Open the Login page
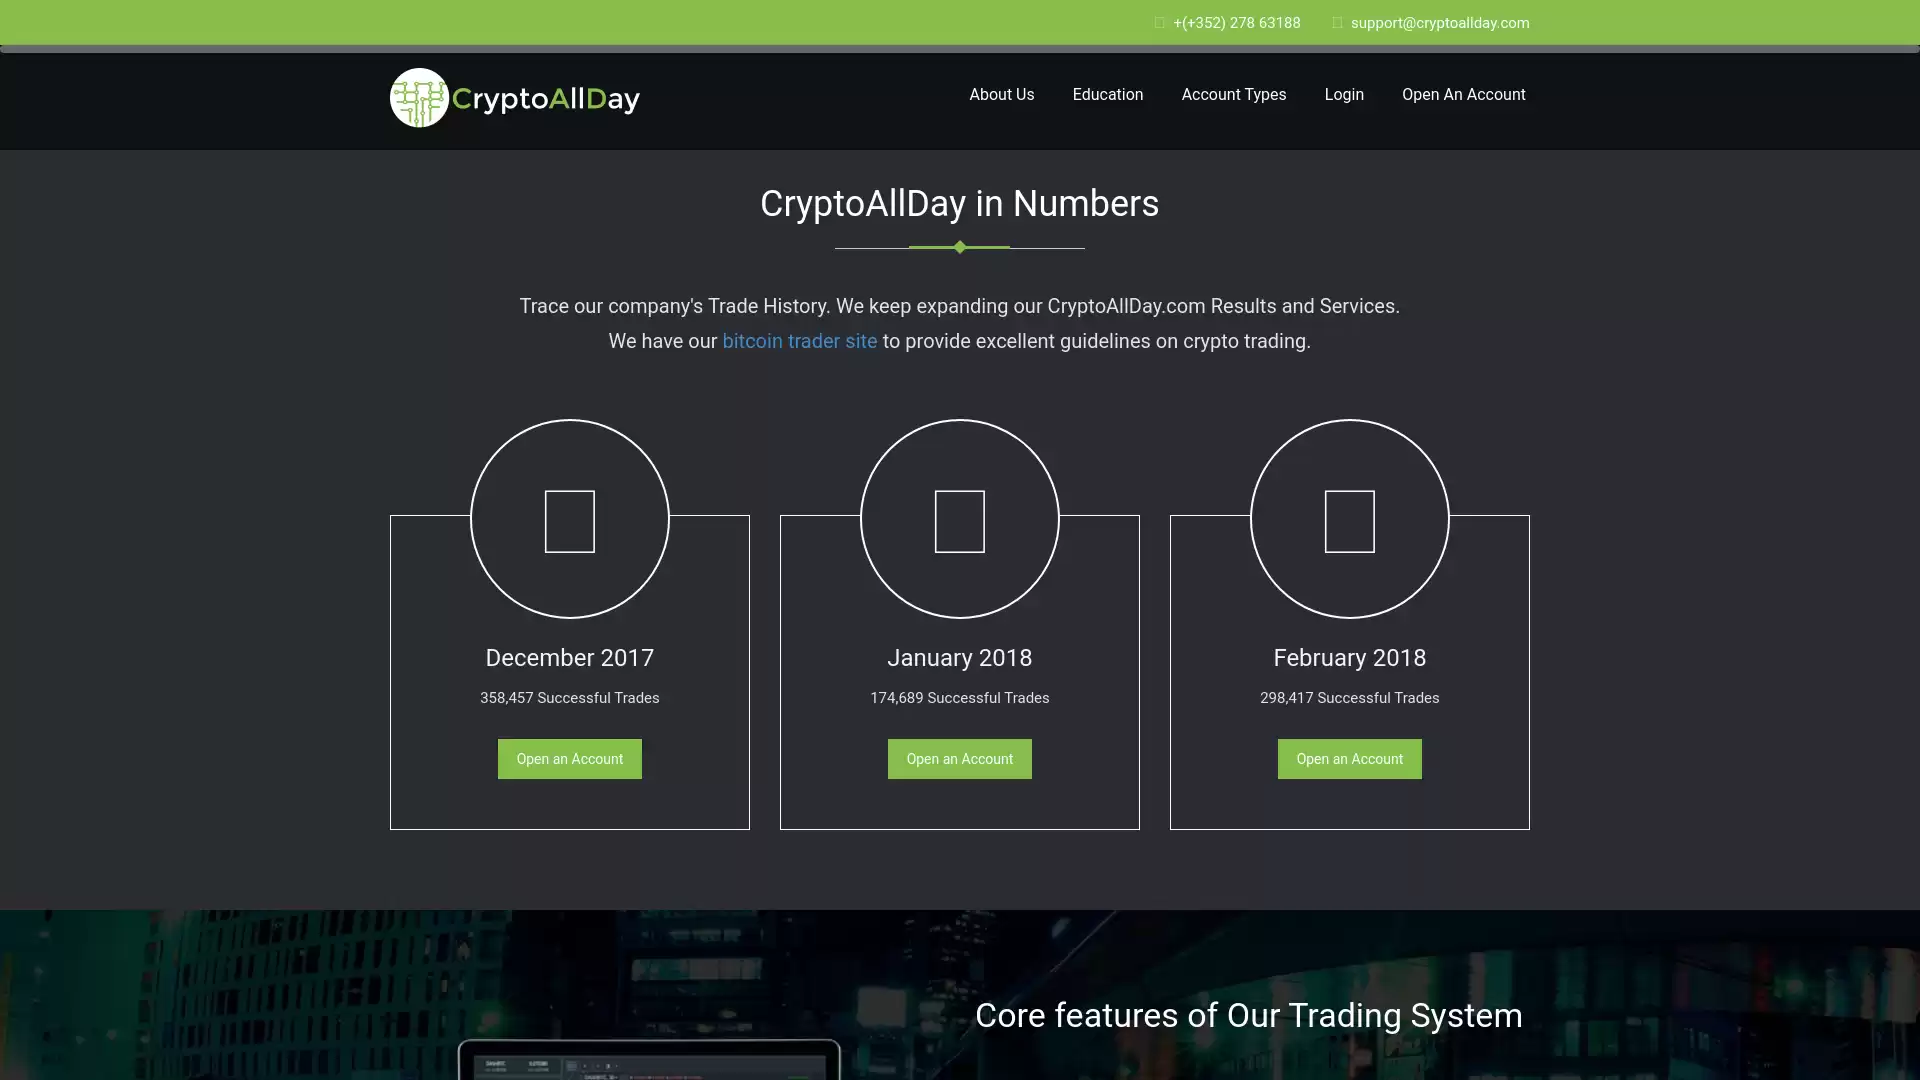Image resolution: width=1920 pixels, height=1080 pixels. 1344,95
